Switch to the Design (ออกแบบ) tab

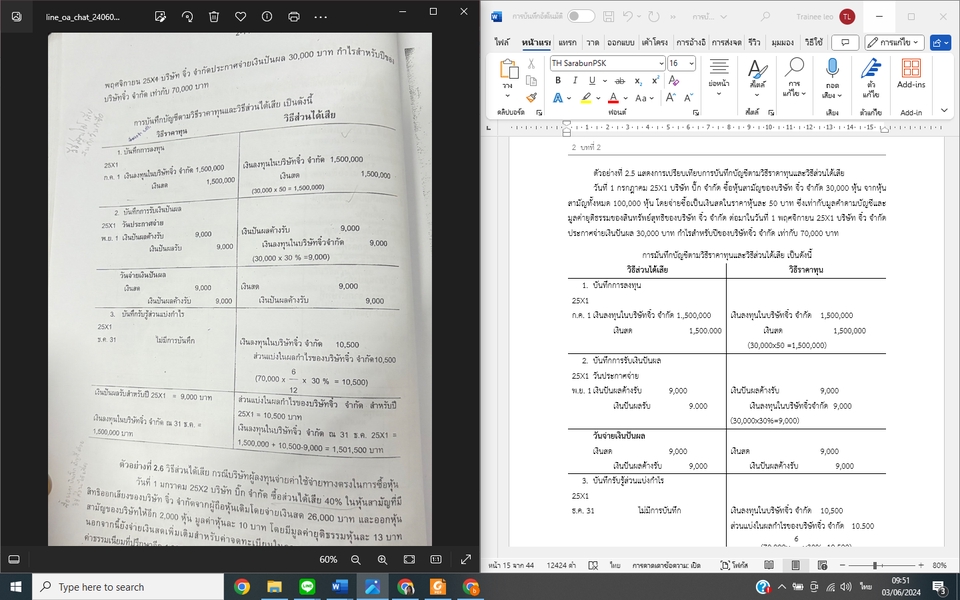(x=621, y=42)
